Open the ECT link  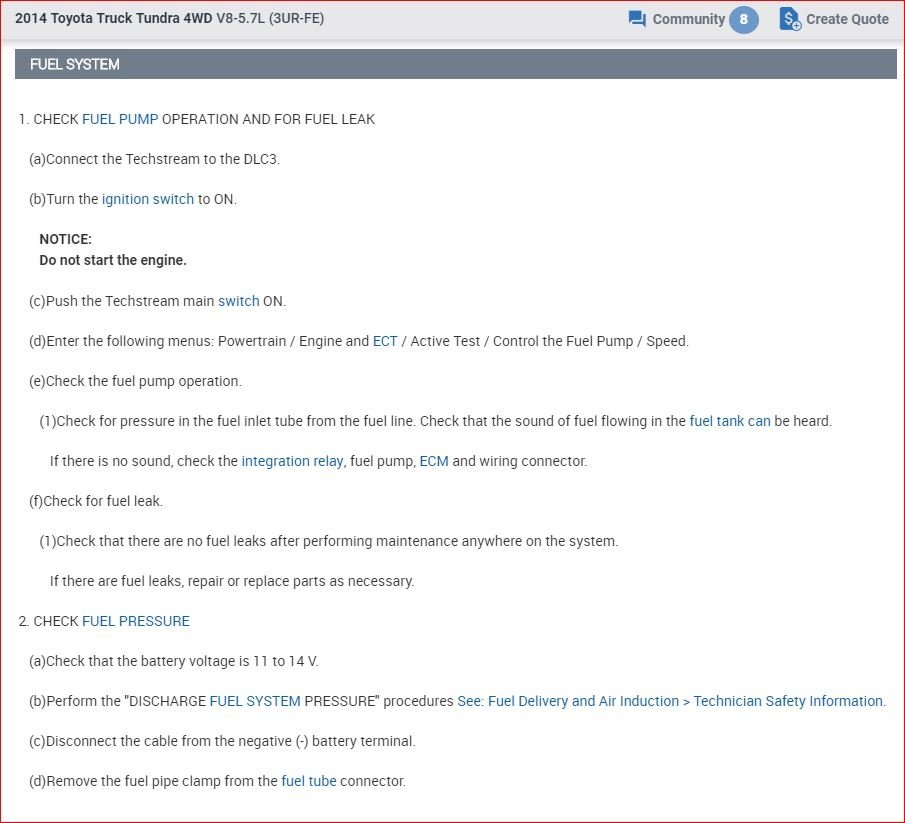(x=385, y=341)
